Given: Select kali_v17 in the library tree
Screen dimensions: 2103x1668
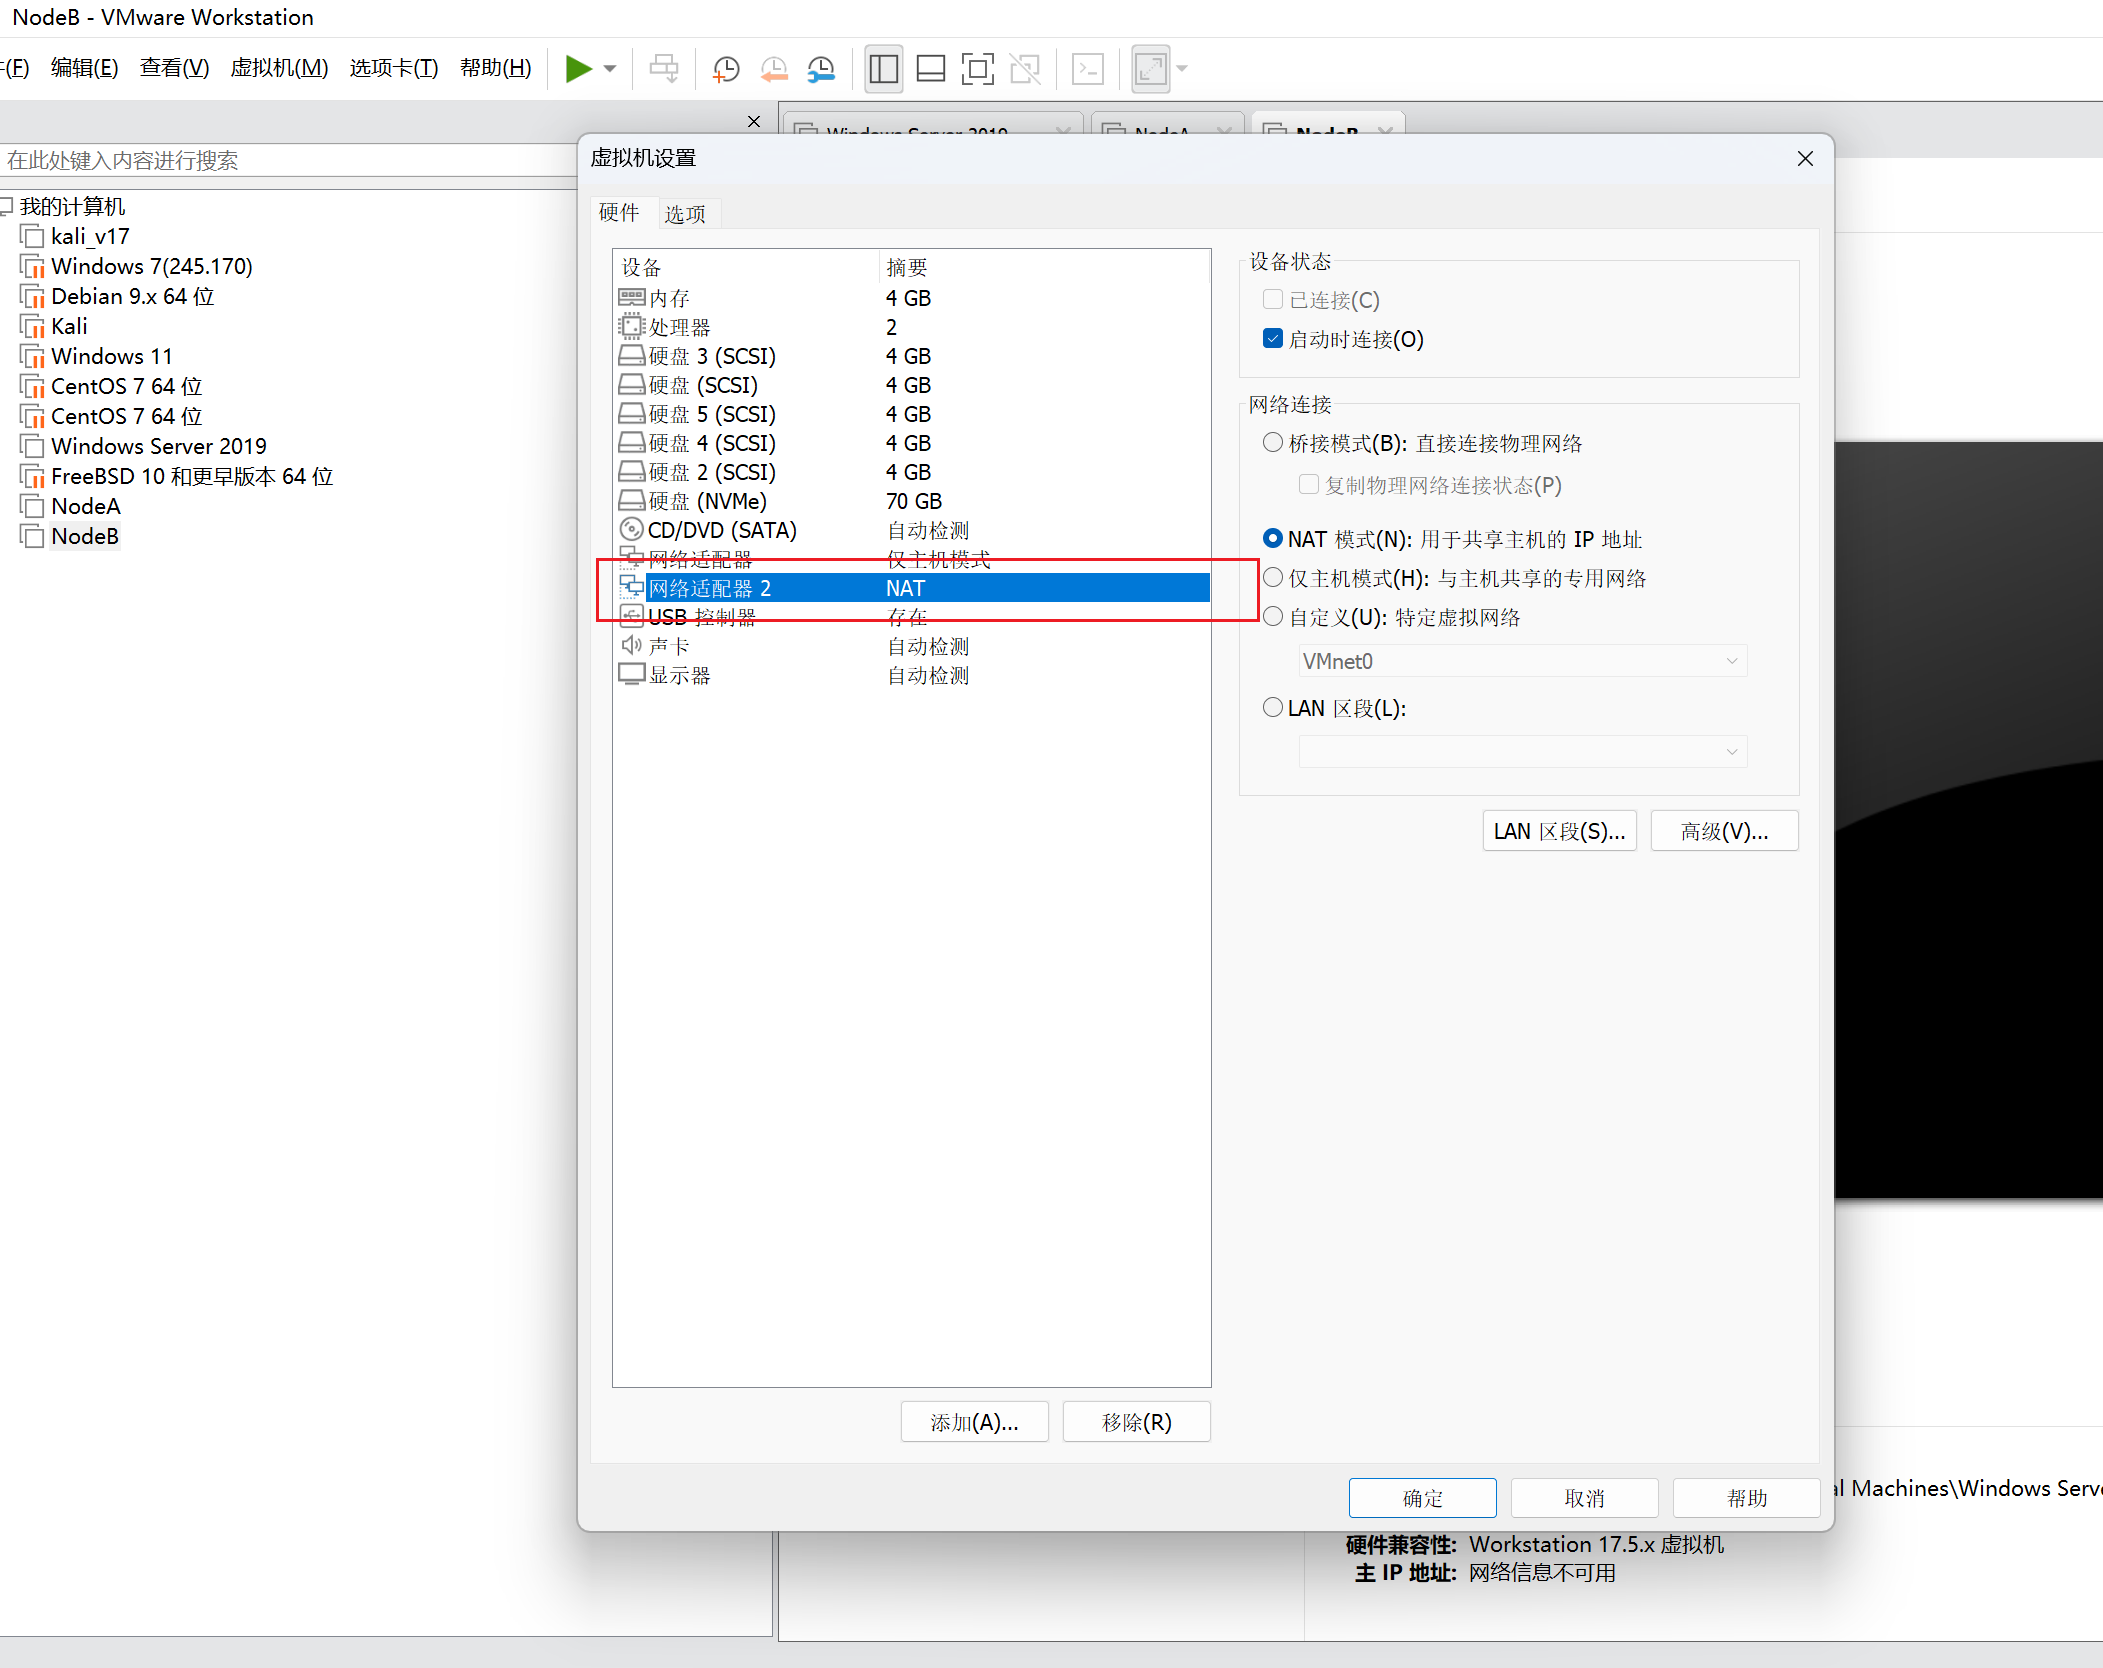Looking at the screenshot, I should (90, 237).
